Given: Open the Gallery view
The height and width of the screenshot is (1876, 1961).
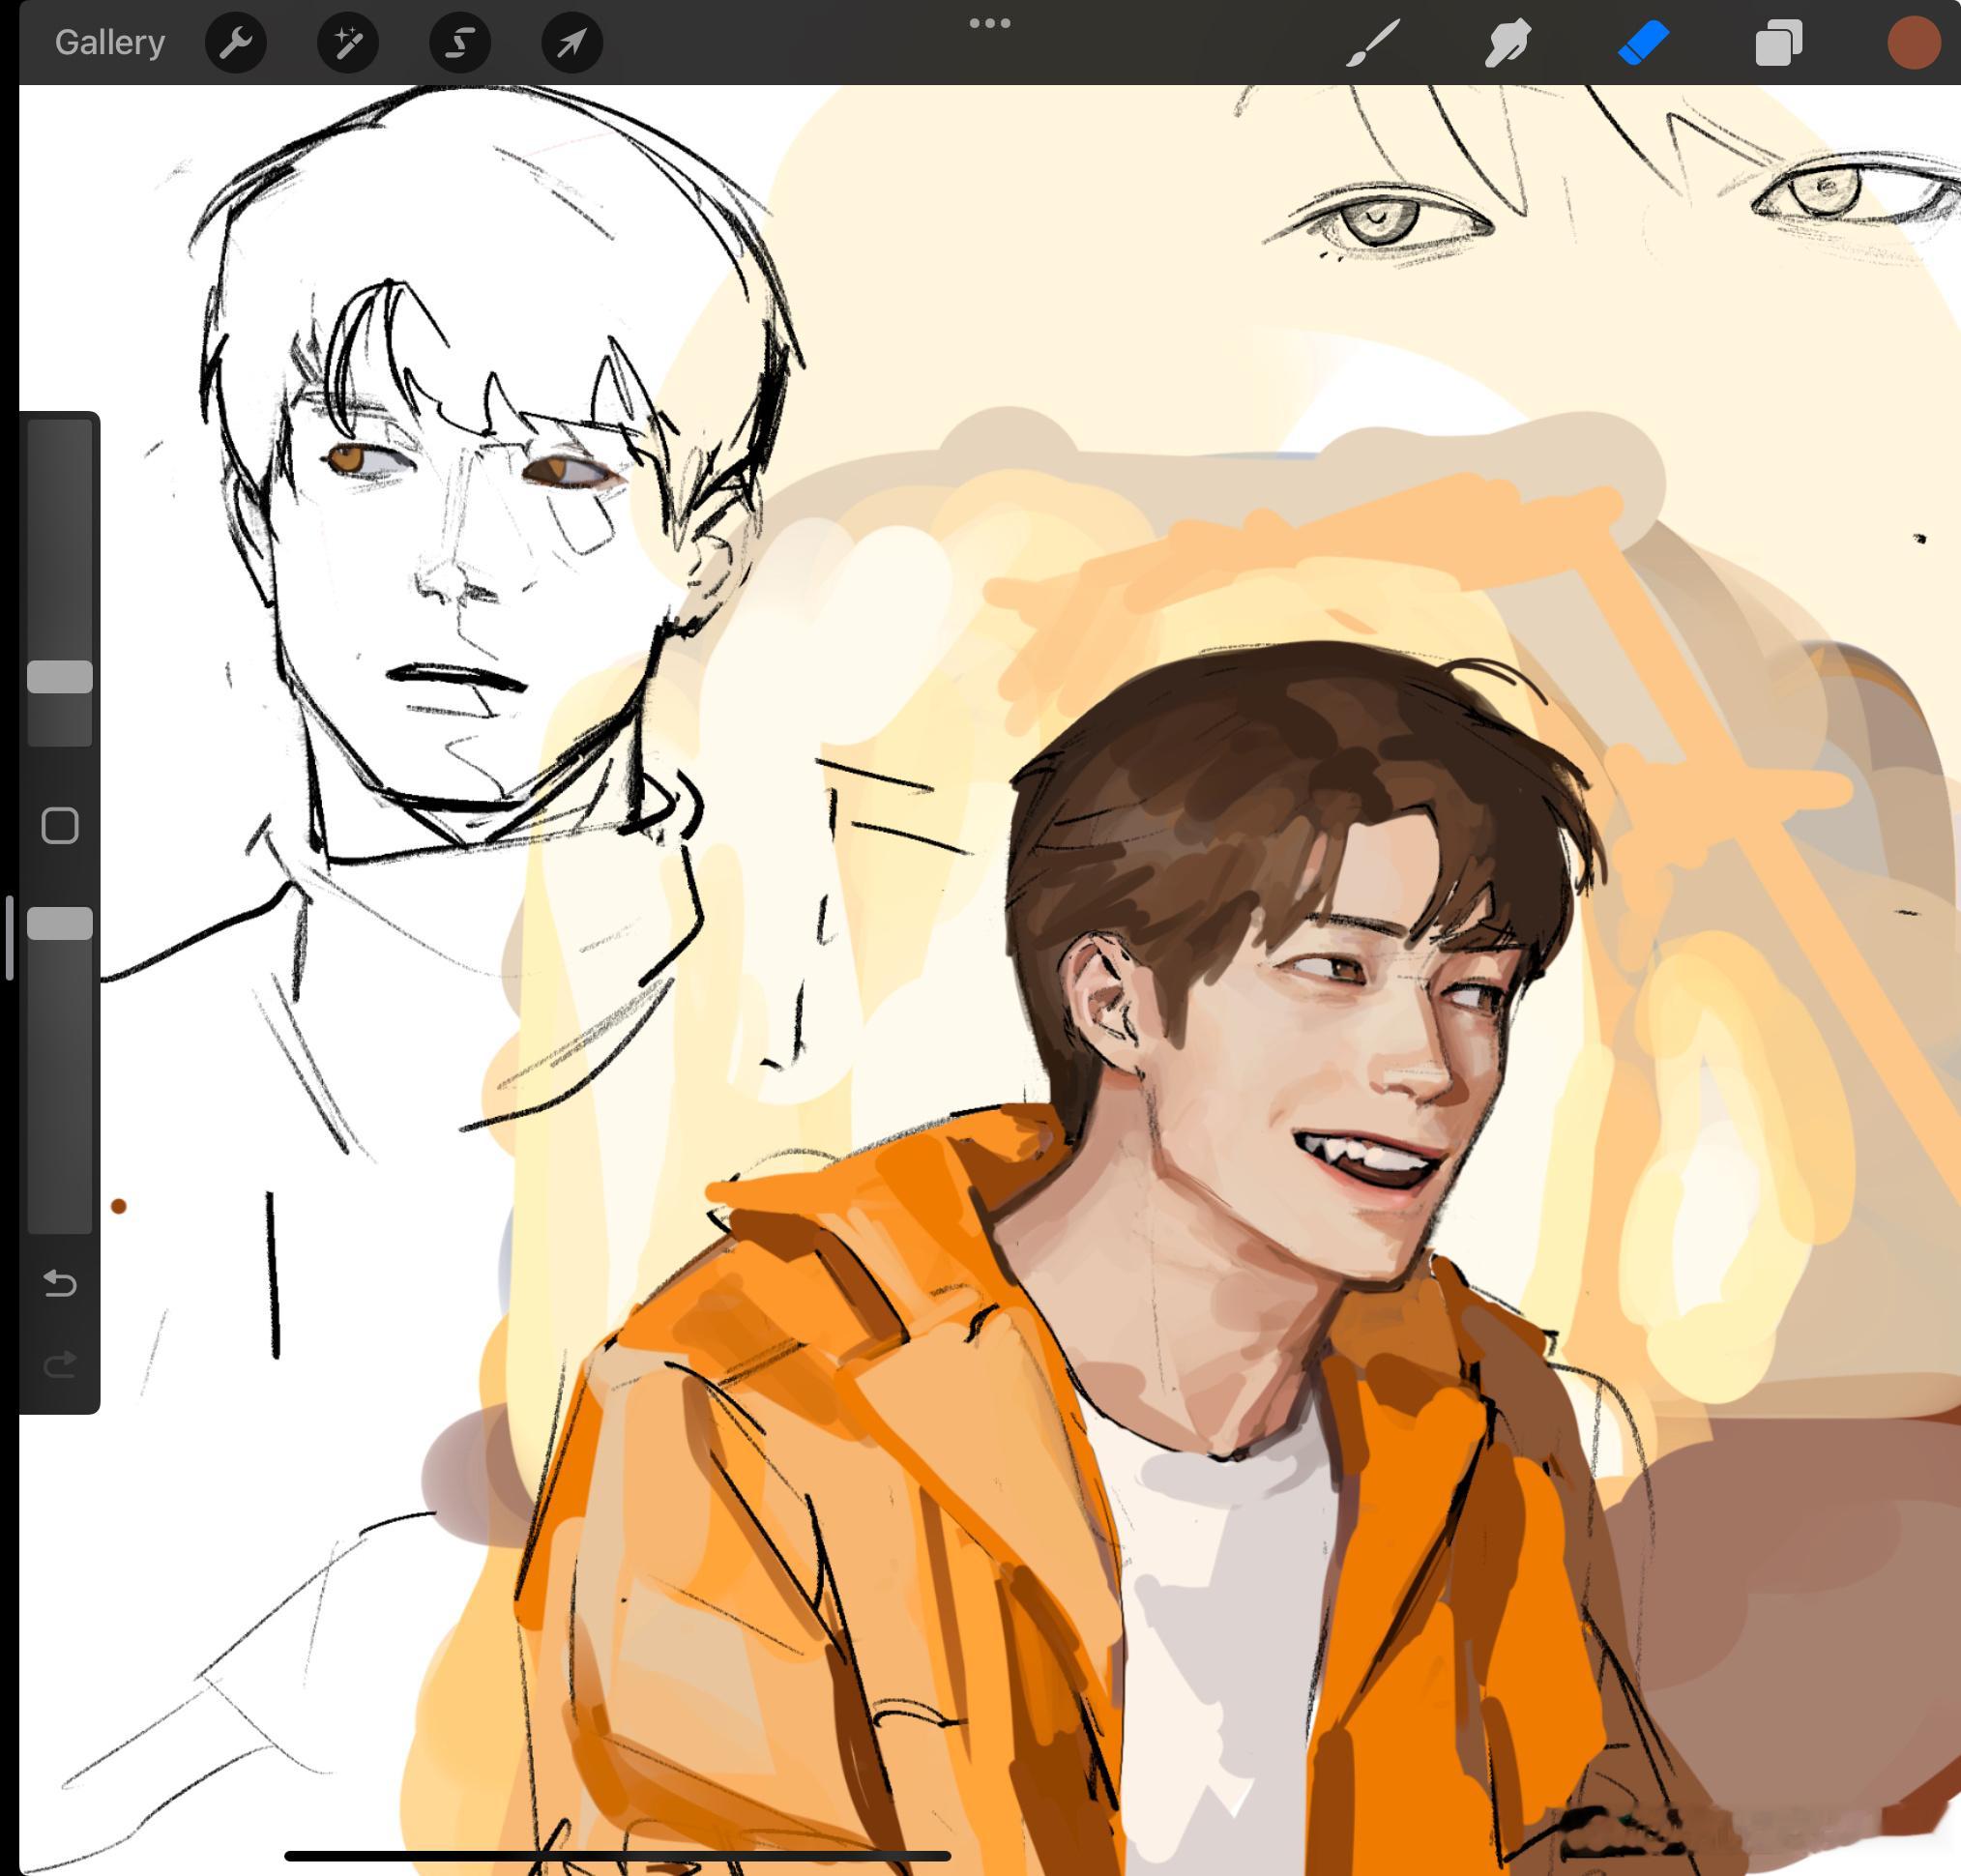Looking at the screenshot, I should [109, 43].
